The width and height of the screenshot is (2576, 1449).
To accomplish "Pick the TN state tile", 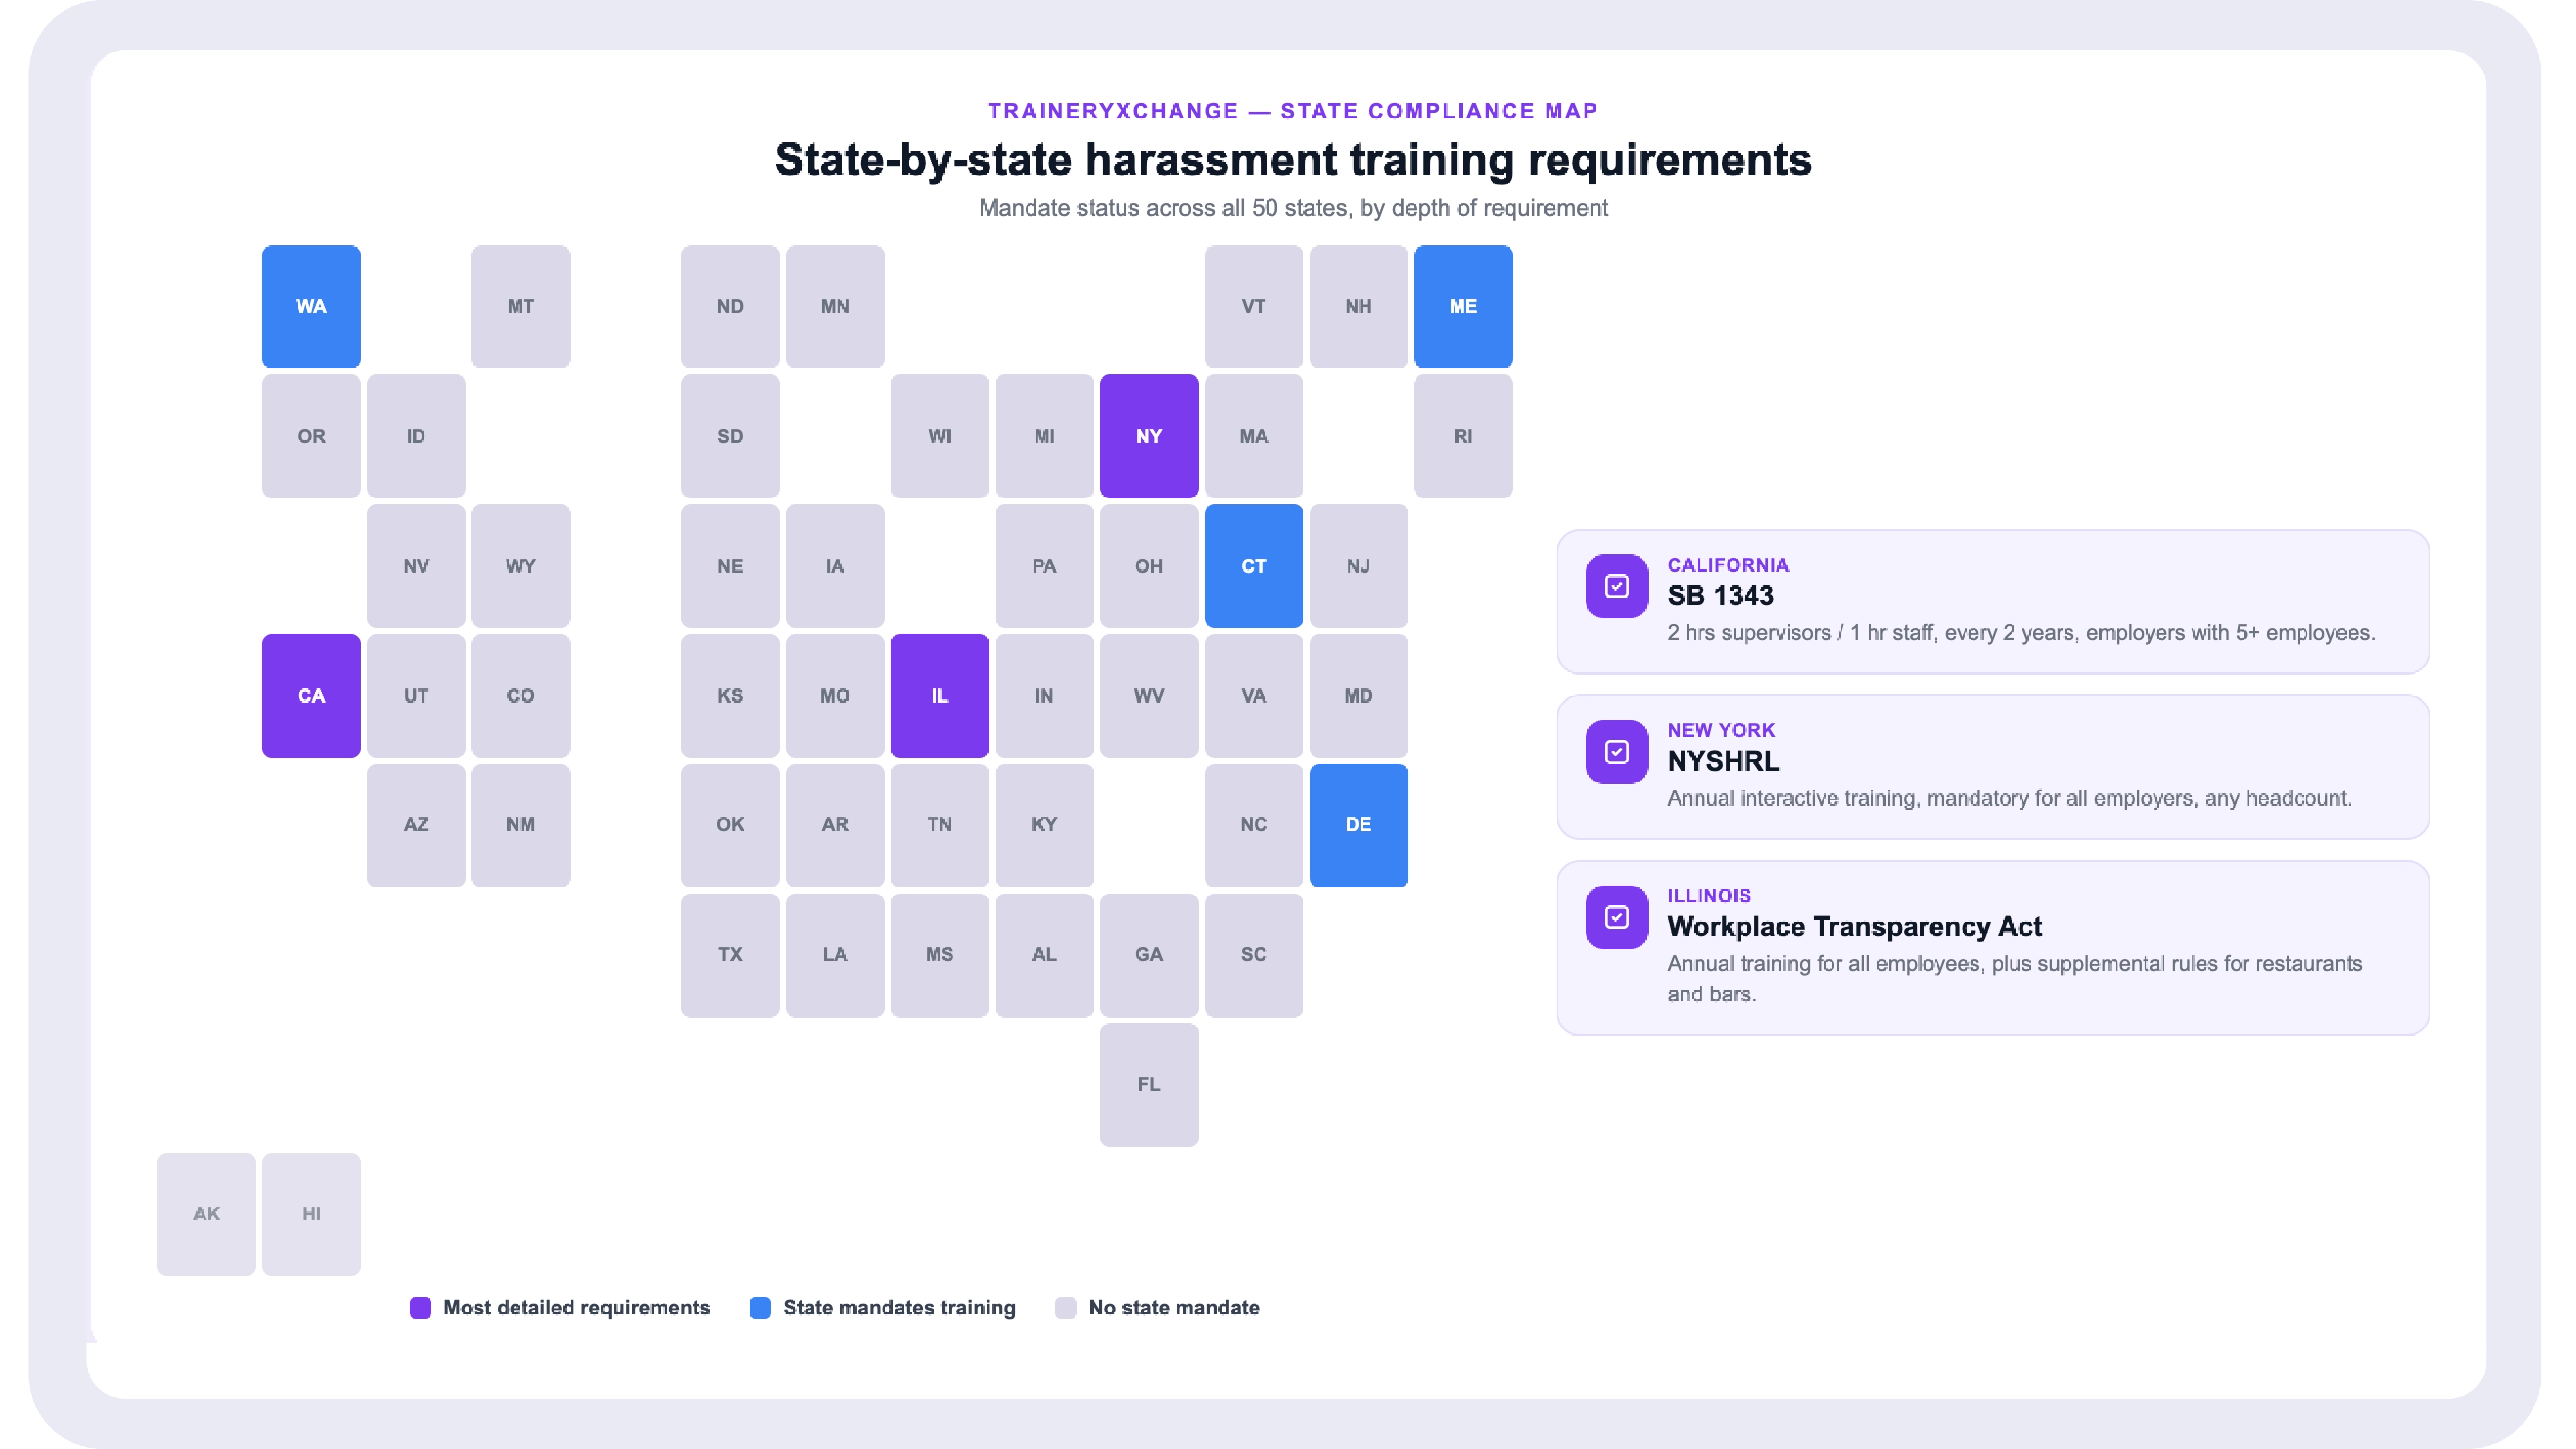I will (x=939, y=825).
